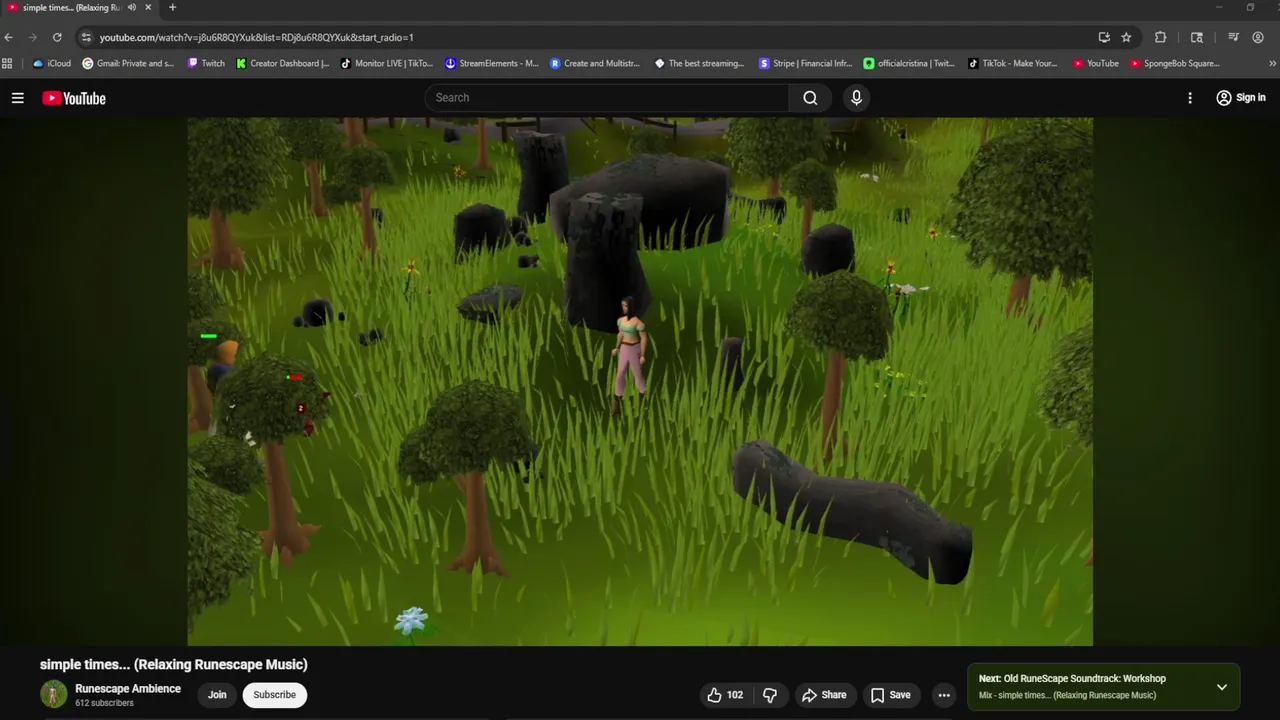Open the officialcristina Twitch bookmark
This screenshot has height=720, width=1280.
(x=909, y=63)
